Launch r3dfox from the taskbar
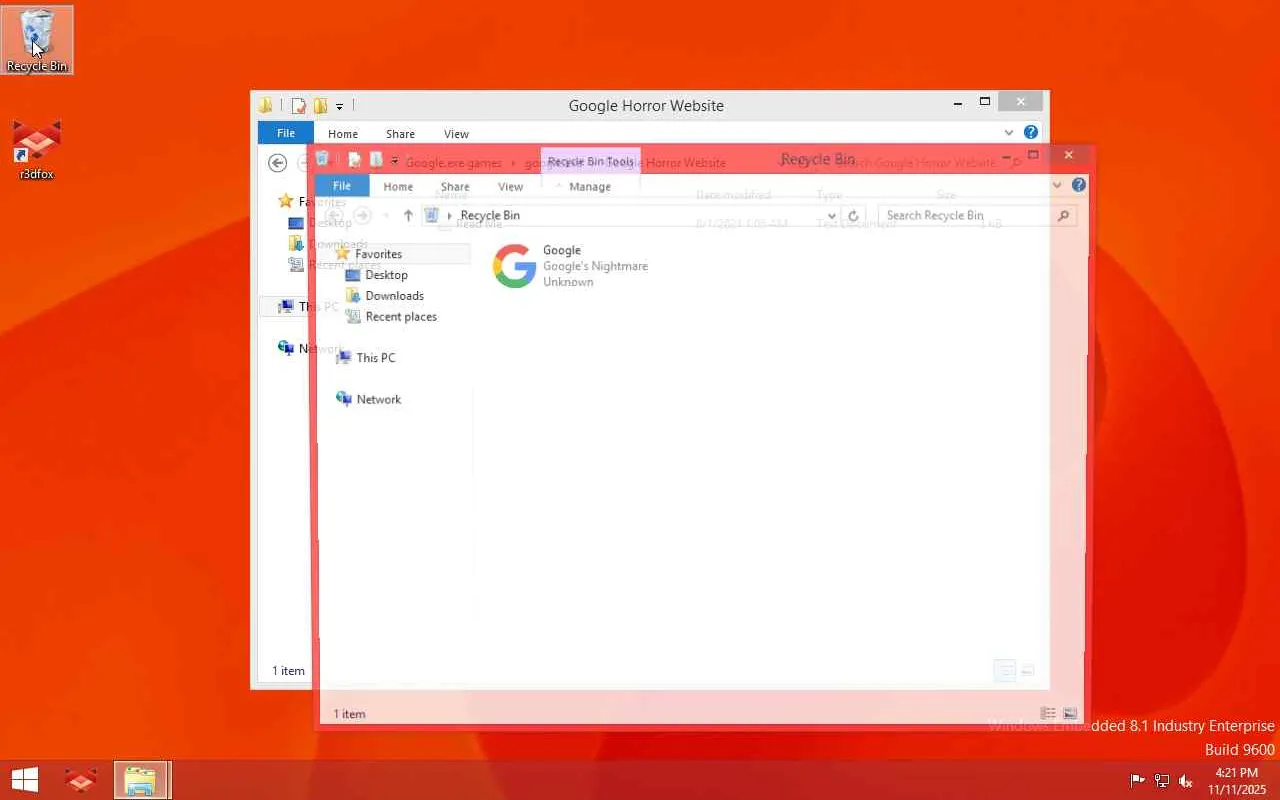The height and width of the screenshot is (800, 1280). coord(81,780)
